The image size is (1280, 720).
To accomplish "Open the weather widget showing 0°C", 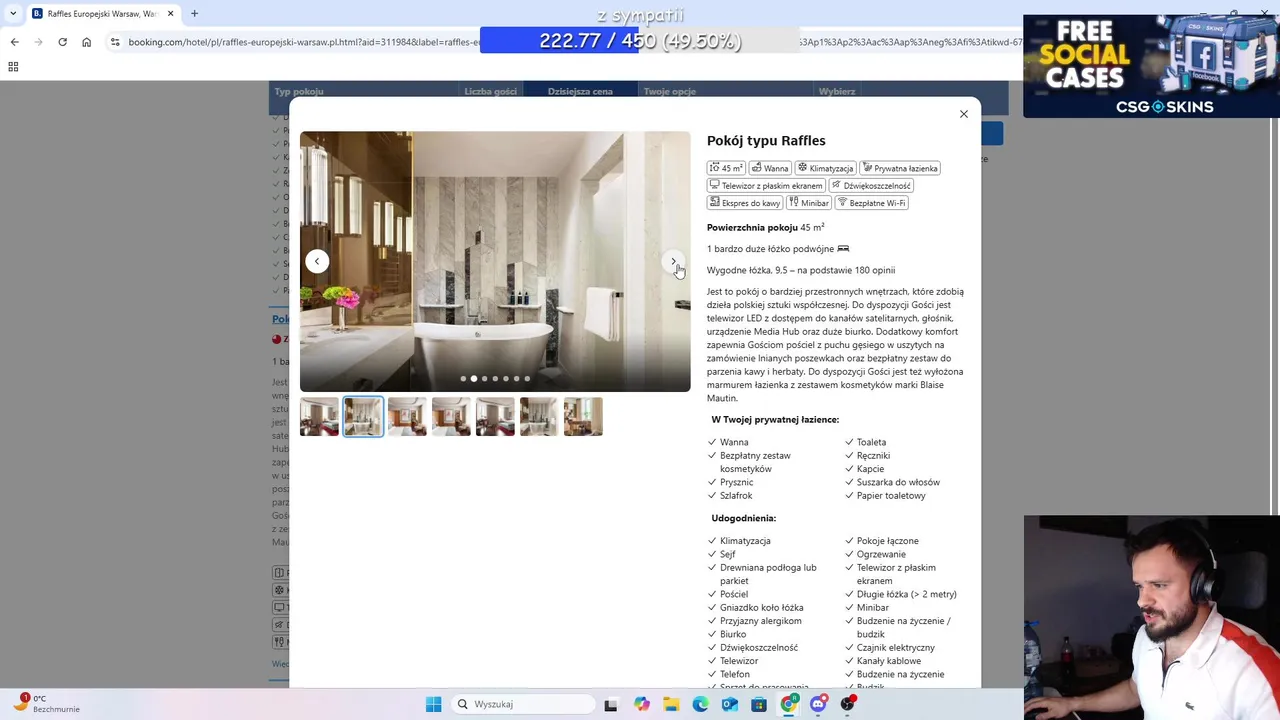I will [45, 703].
